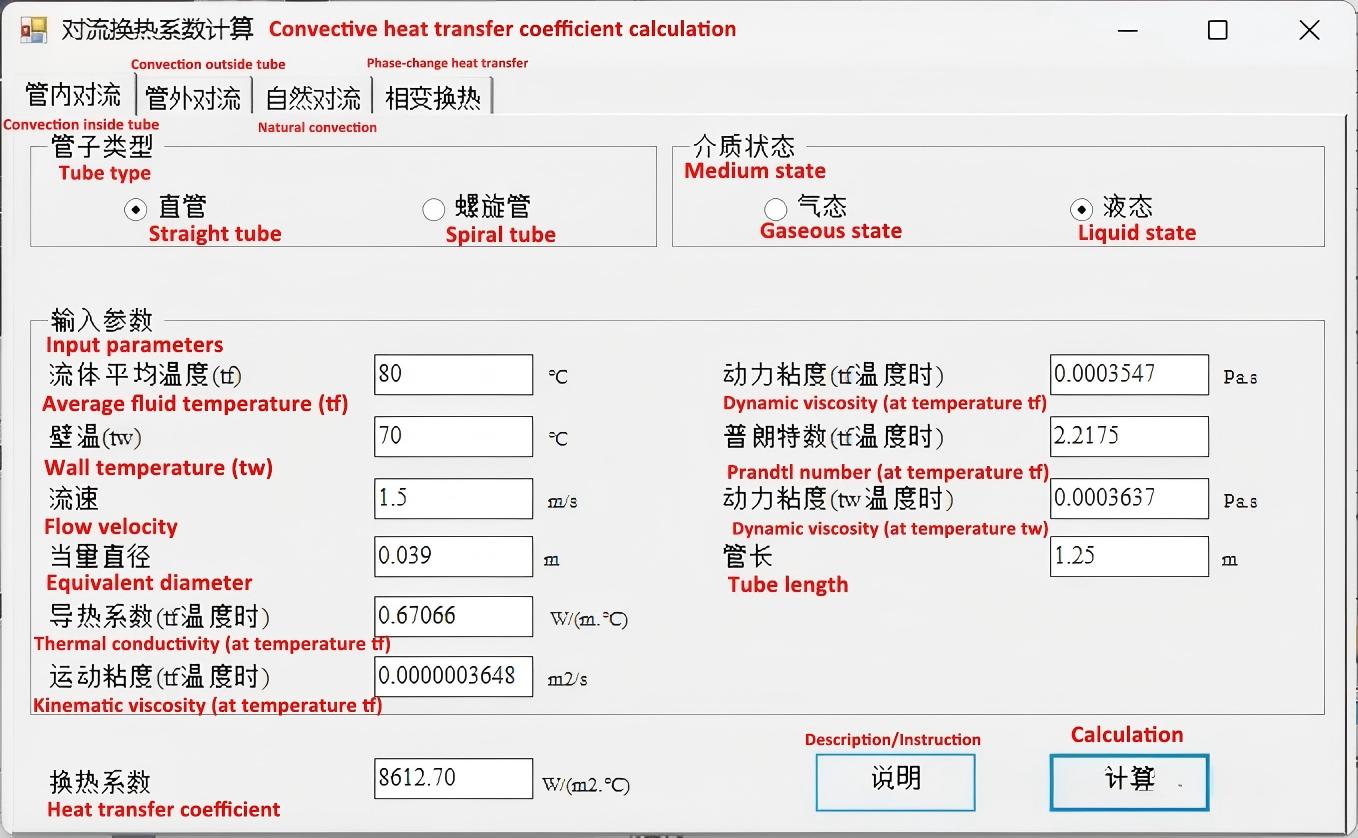This screenshot has width=1358, height=838.
Task: Maximize the calculator window
Action: click(x=1217, y=30)
